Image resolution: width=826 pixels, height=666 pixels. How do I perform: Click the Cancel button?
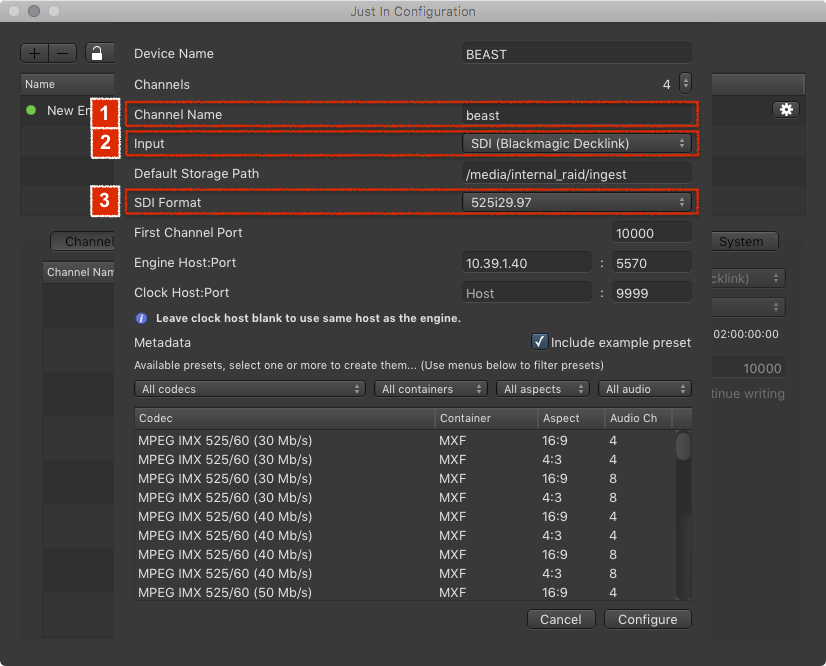coord(561,619)
